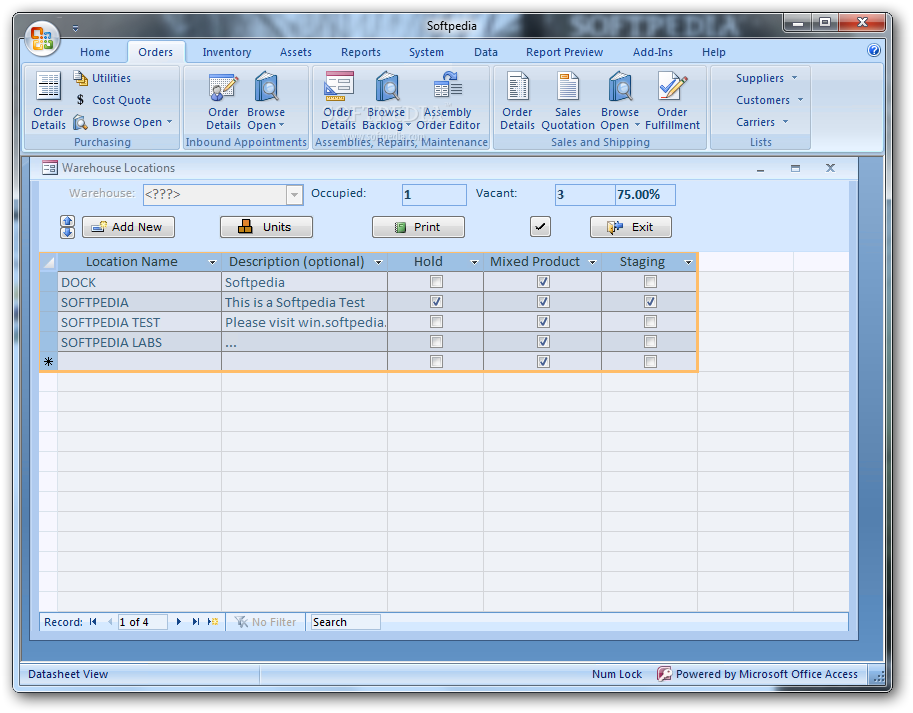
Task: Switch to Reports ribbon tab
Action: (361, 52)
